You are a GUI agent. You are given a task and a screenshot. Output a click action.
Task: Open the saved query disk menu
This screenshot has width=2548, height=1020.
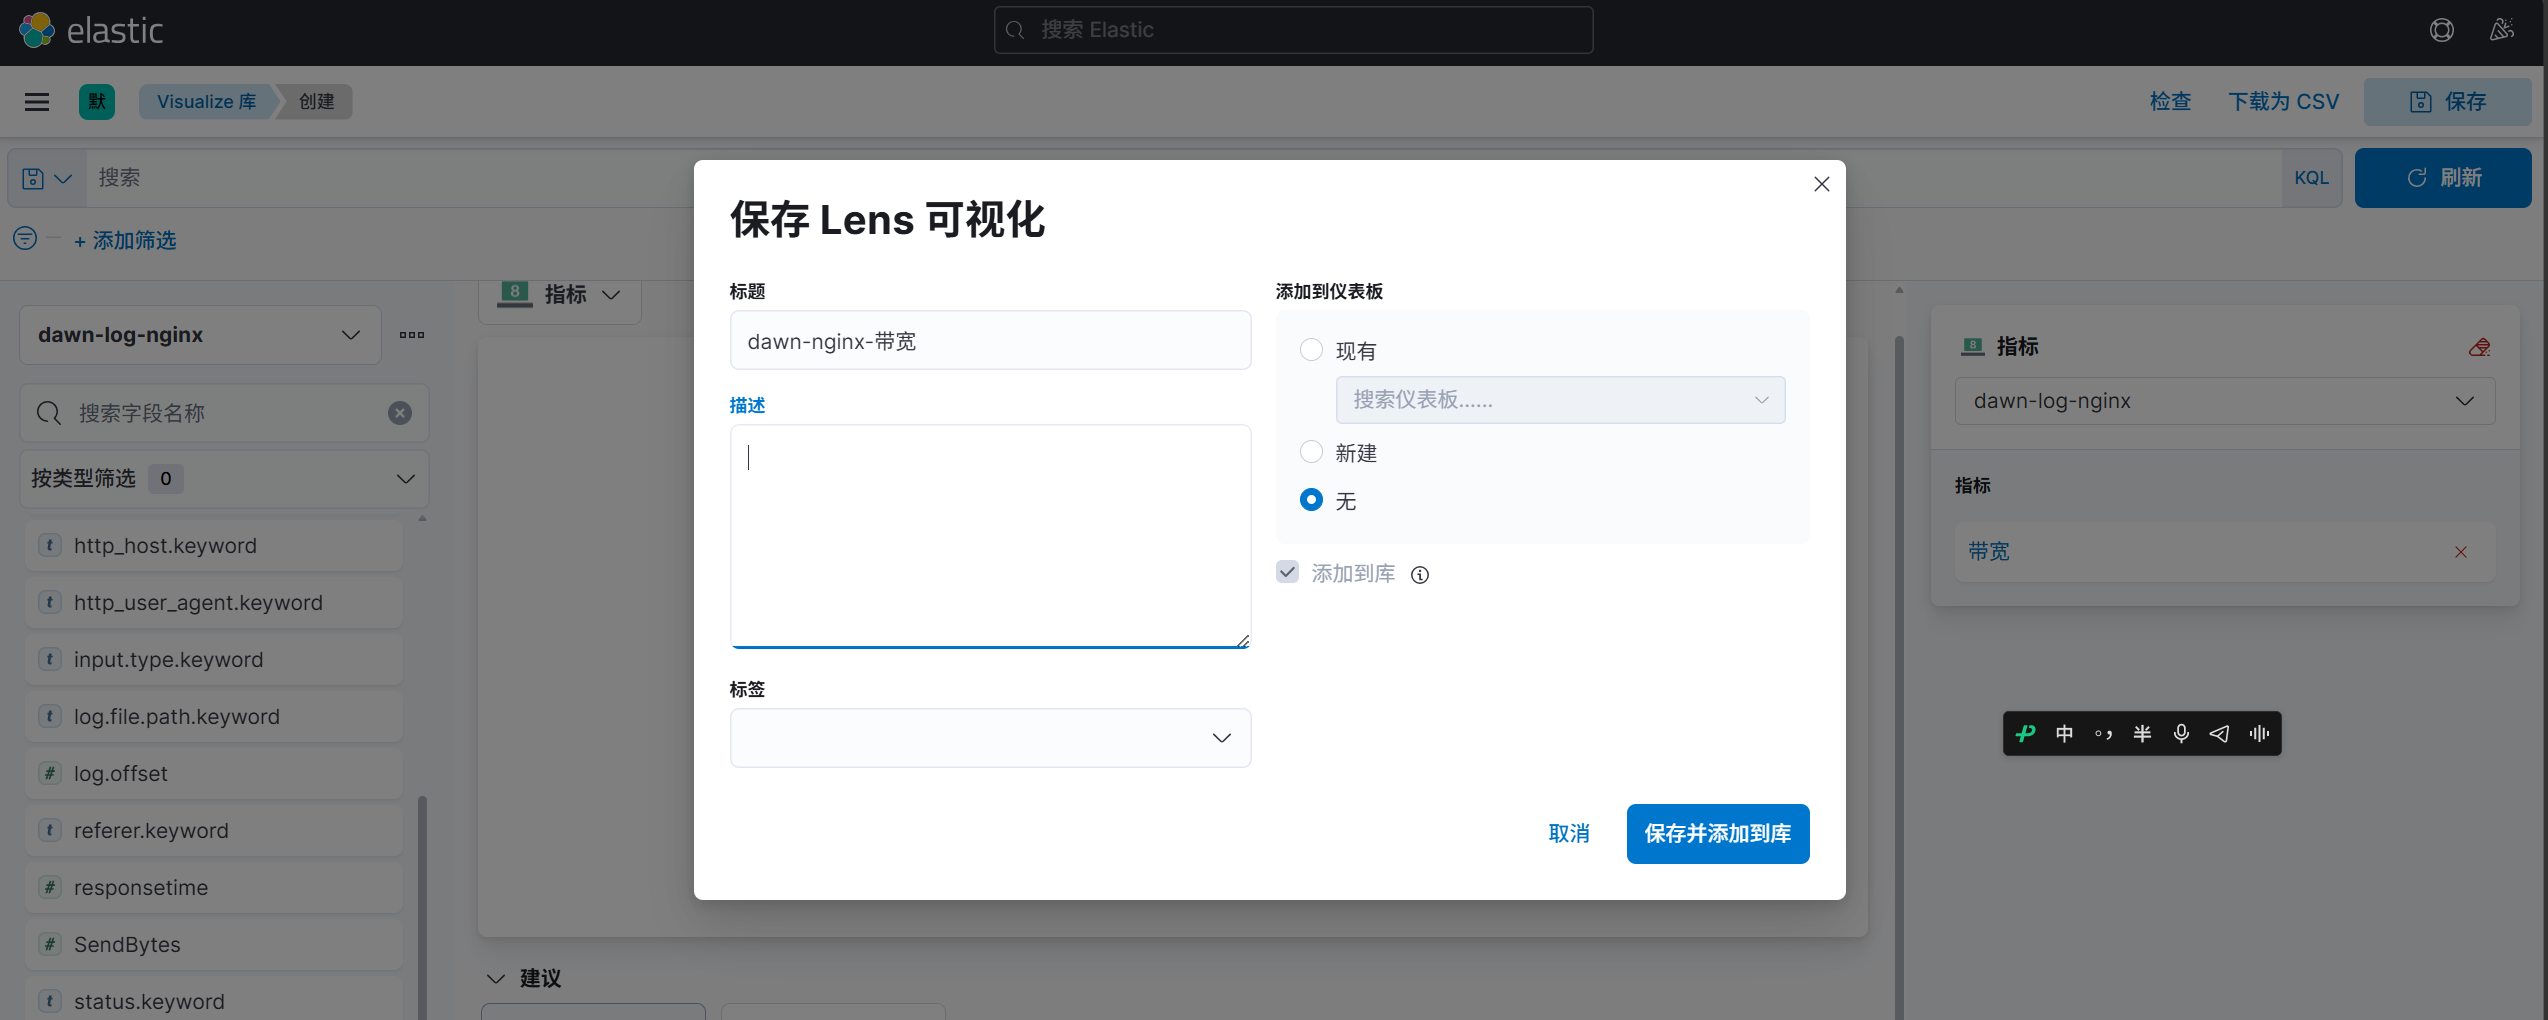[47, 178]
